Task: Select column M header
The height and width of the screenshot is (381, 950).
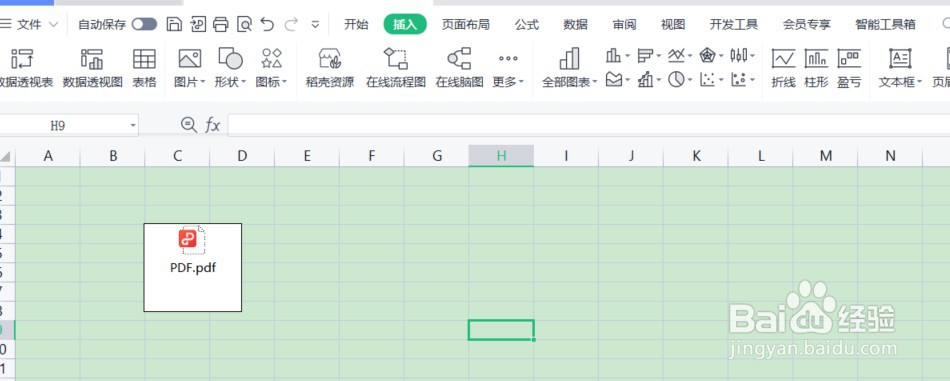Action: [x=825, y=156]
